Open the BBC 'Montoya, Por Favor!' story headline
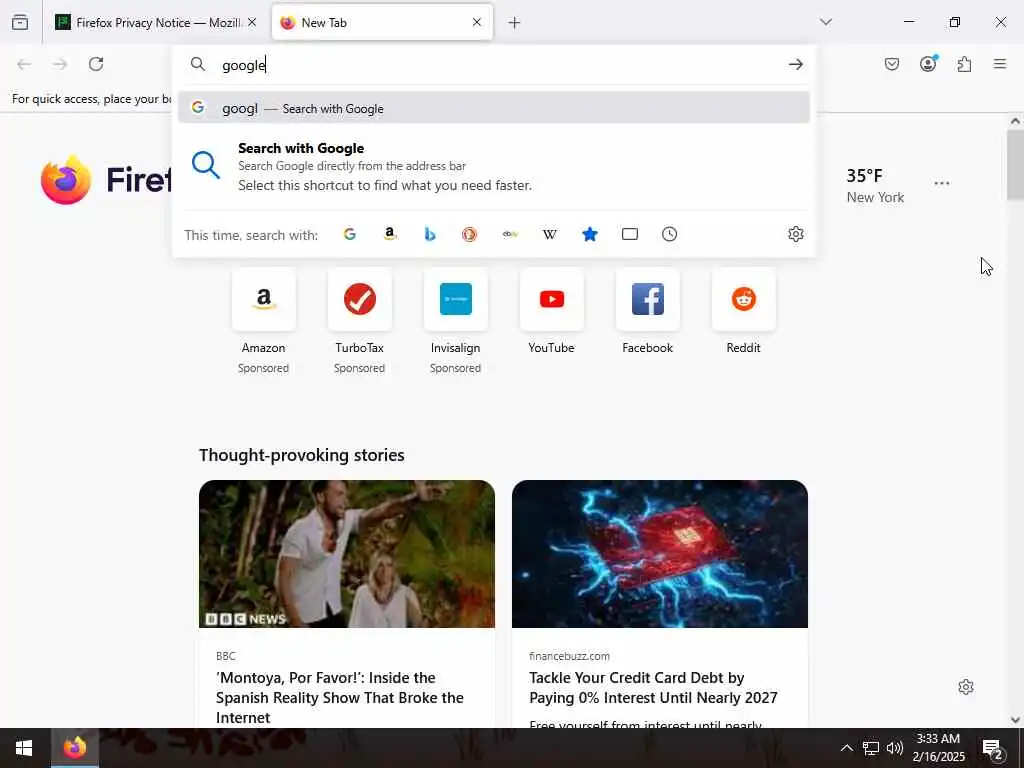Viewport: 1024px width, 768px height. tap(340, 697)
